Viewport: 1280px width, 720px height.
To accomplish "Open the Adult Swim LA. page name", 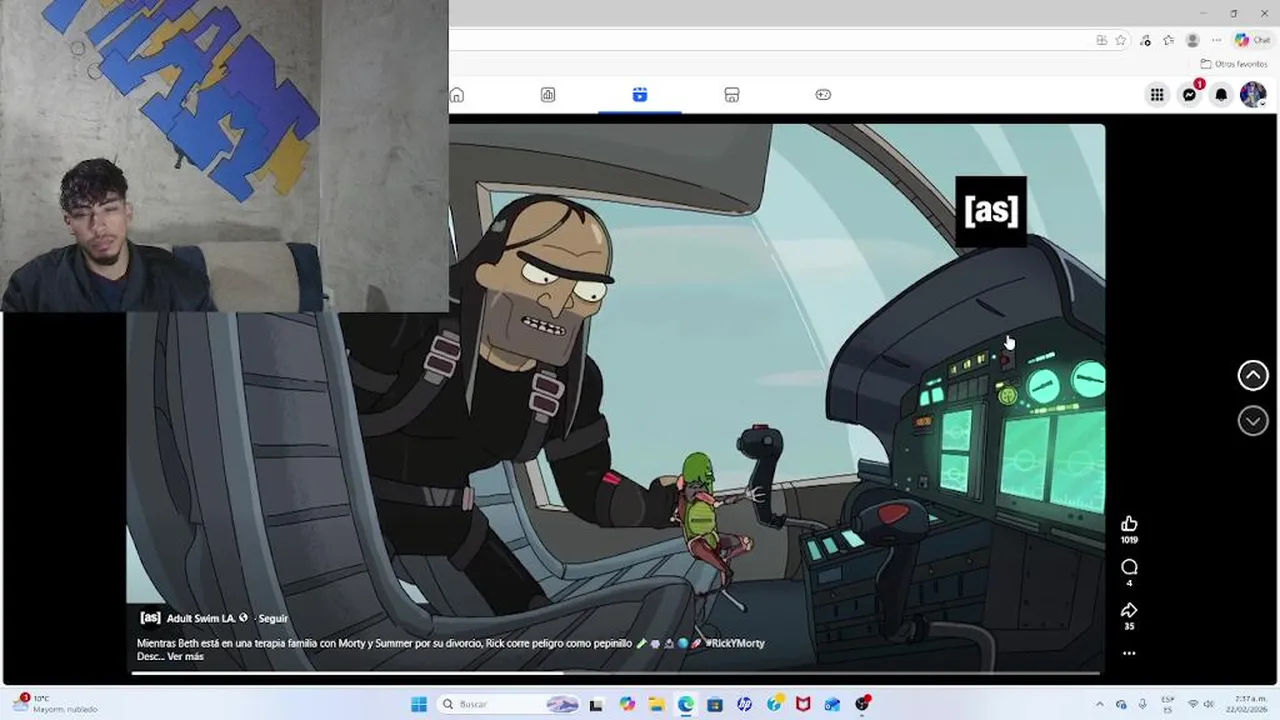I will (x=201, y=619).
